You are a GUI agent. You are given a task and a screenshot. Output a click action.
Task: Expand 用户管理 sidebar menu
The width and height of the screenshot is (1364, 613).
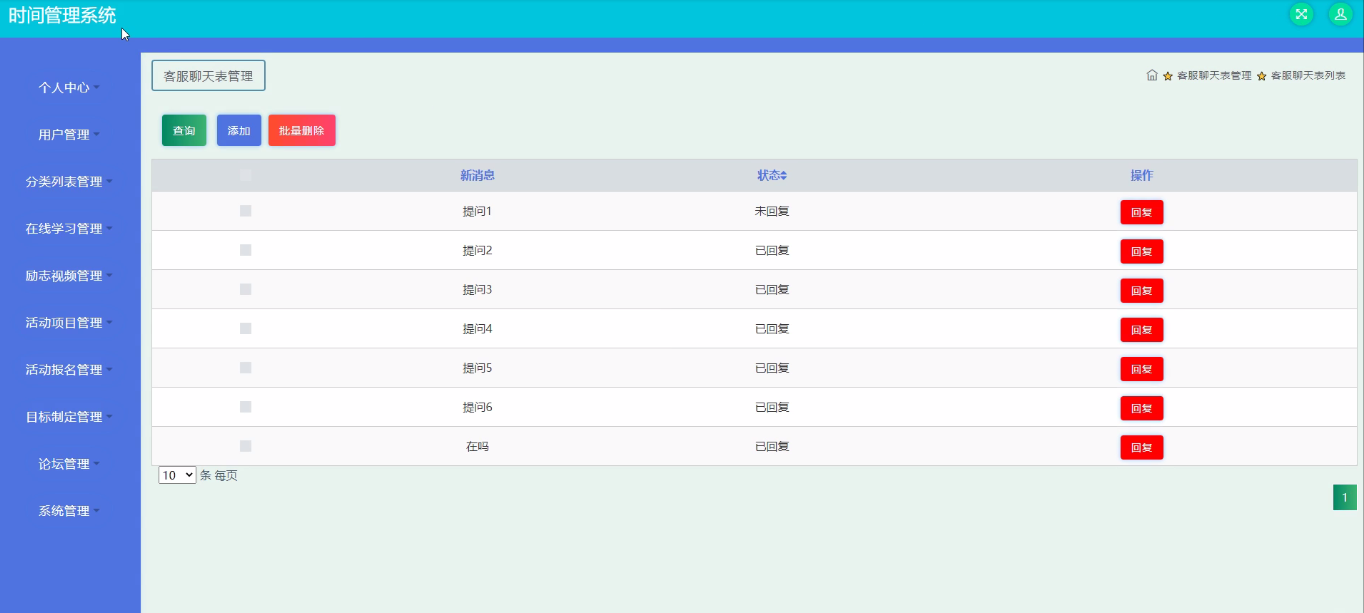click(x=70, y=135)
